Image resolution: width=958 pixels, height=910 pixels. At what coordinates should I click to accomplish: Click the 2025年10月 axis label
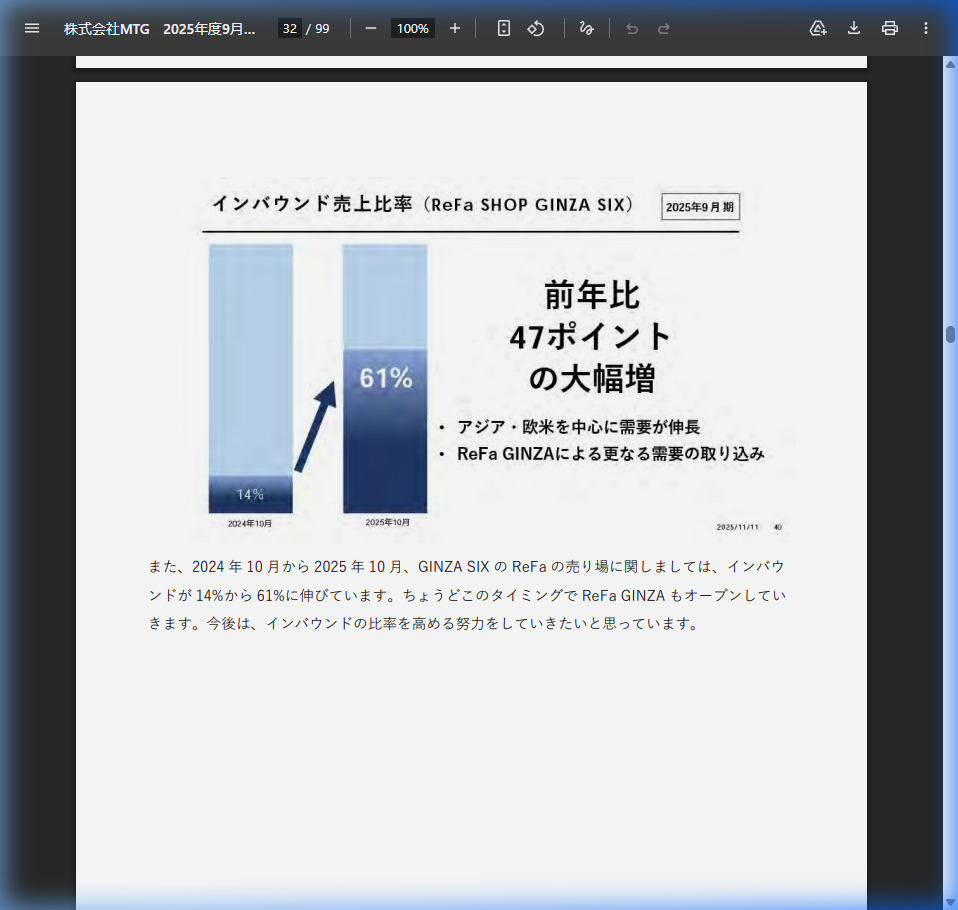point(387,523)
